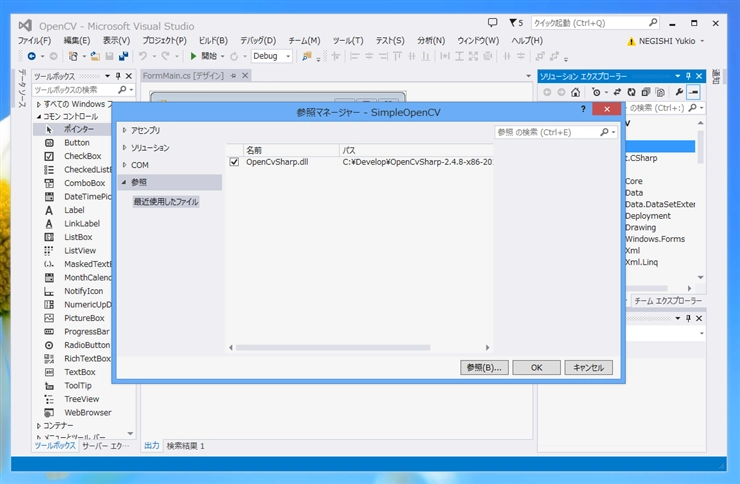Viewport: 740px width, 484px height.
Task: Click the New Project toolbar icon
Action: tap(73, 56)
